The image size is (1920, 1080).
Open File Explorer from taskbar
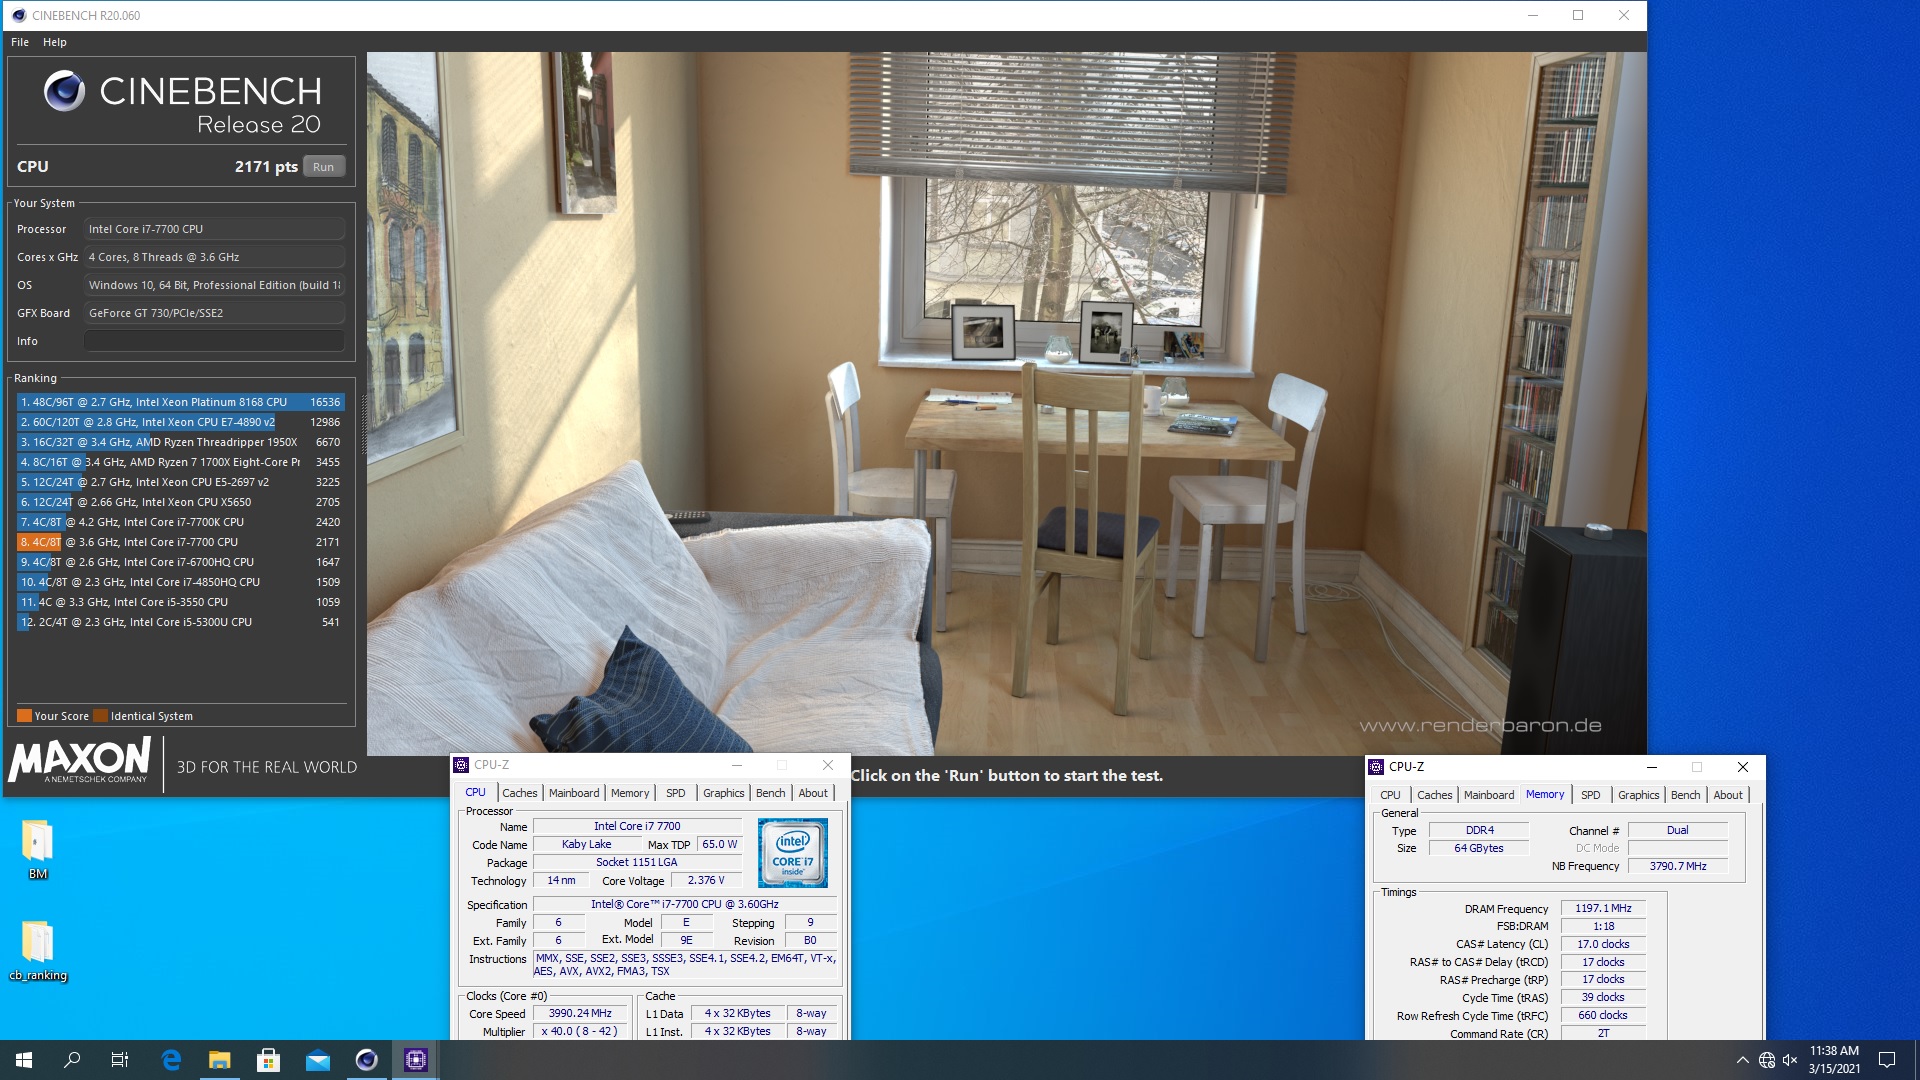[220, 1060]
